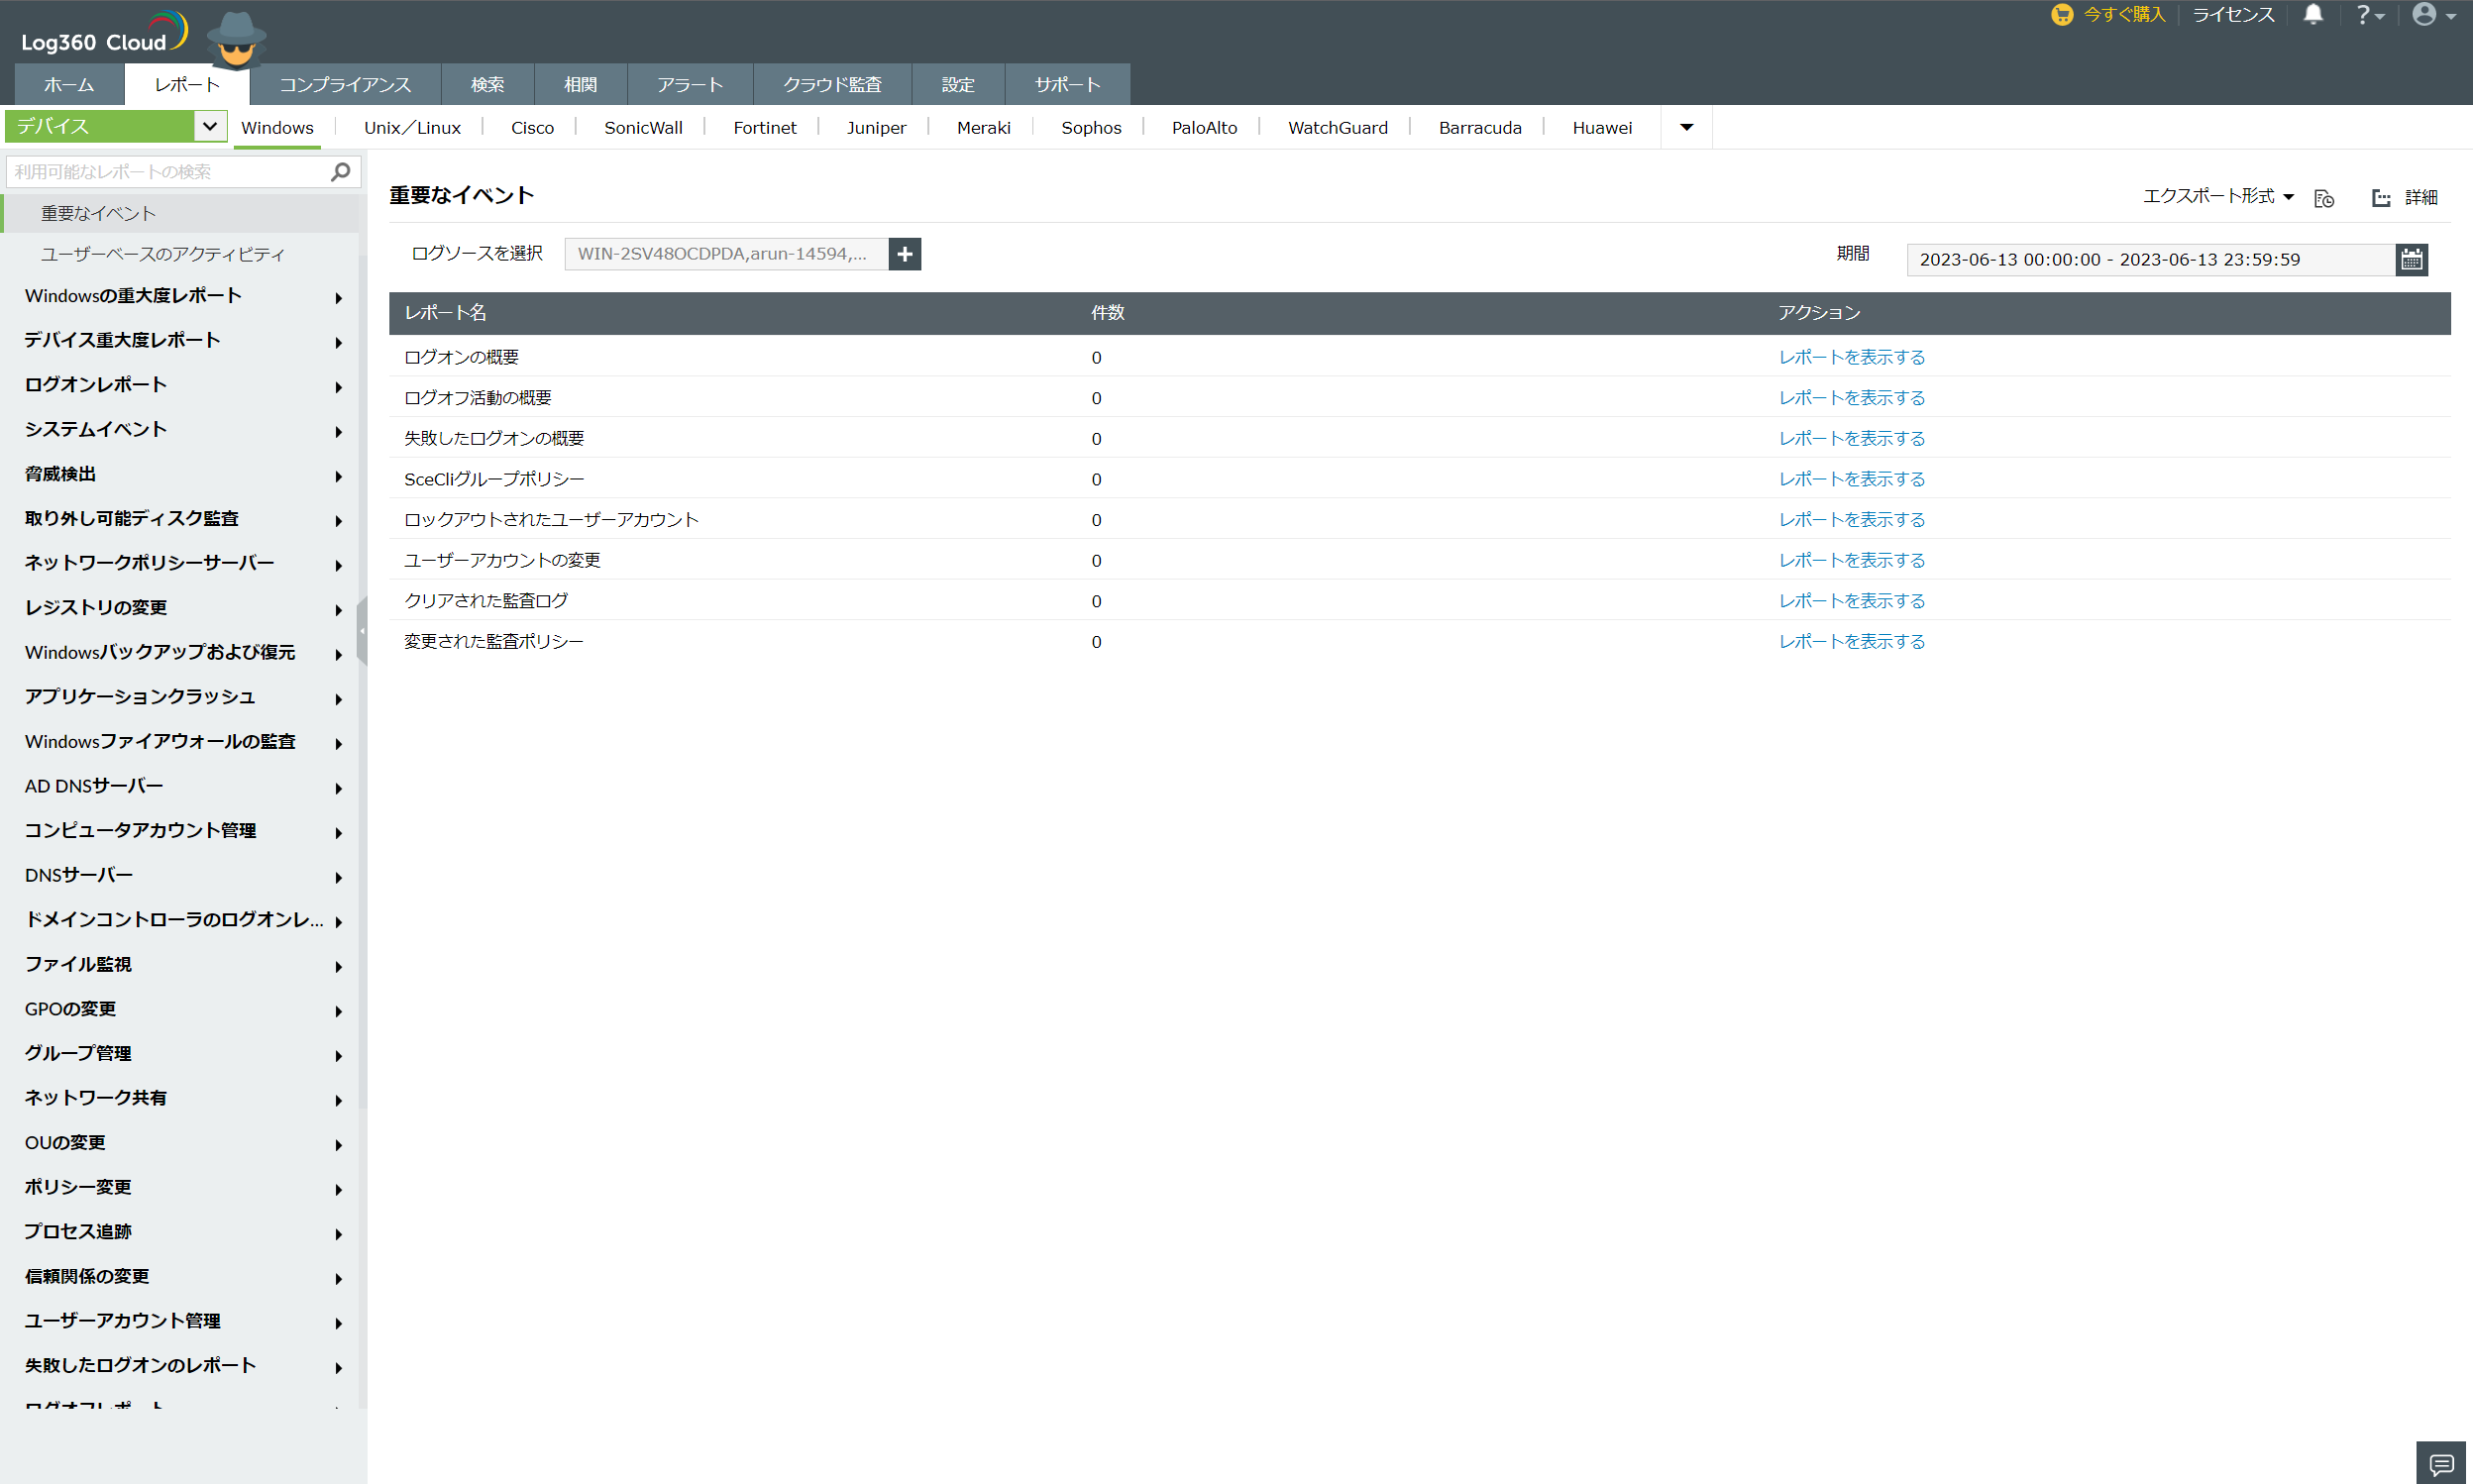Click the schedule report icon beside export
This screenshot has height=1484, width=2473.
[2324, 198]
